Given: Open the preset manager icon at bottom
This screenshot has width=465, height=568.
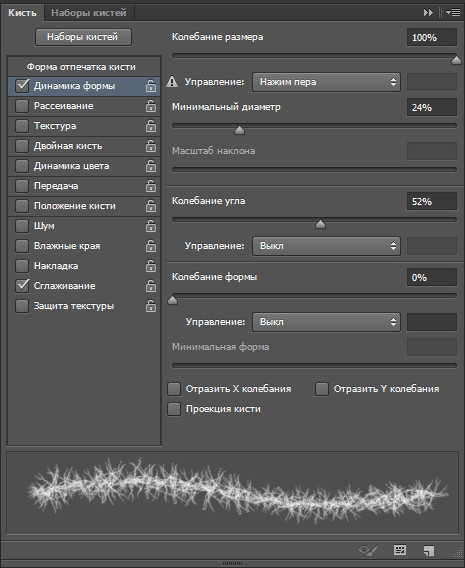Looking at the screenshot, I should click(x=400, y=550).
